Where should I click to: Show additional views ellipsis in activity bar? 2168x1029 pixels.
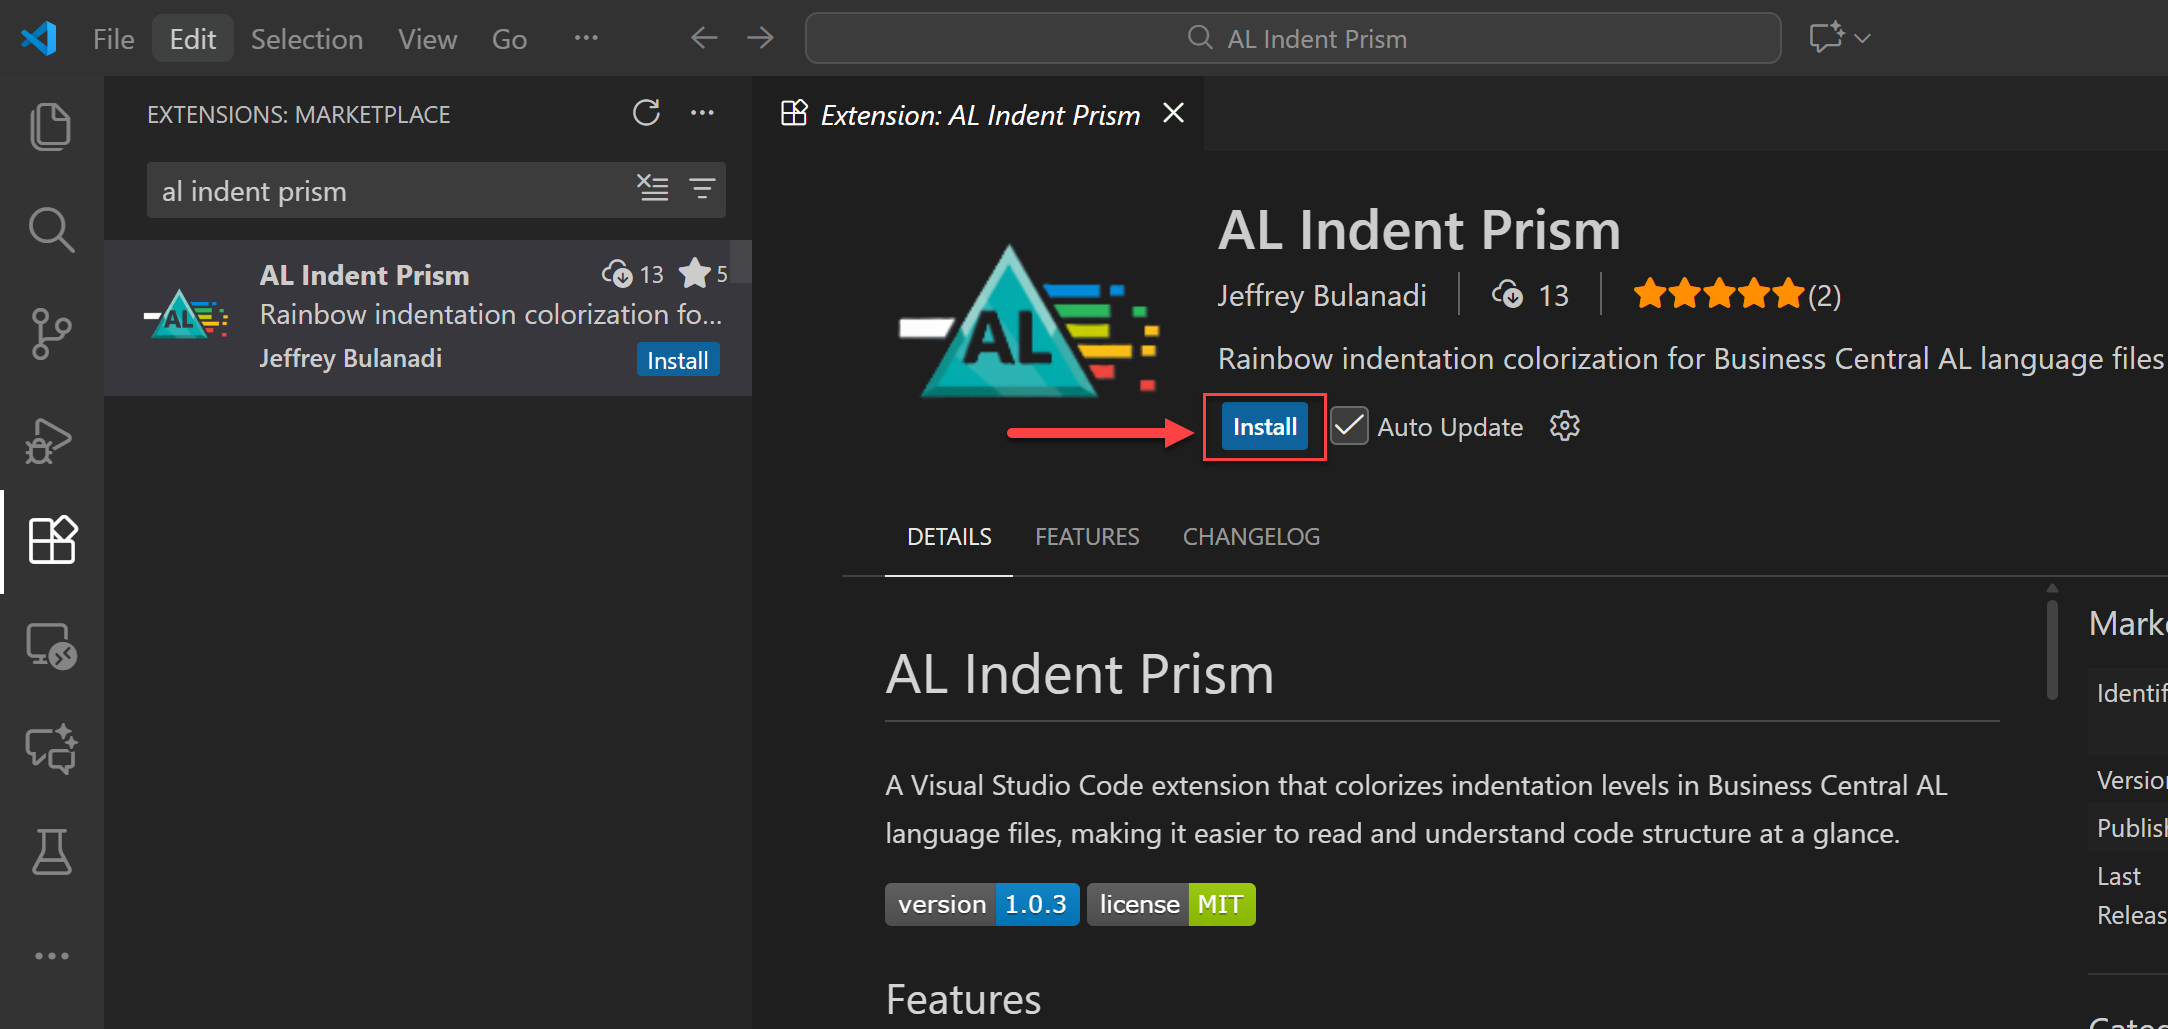tap(52, 956)
